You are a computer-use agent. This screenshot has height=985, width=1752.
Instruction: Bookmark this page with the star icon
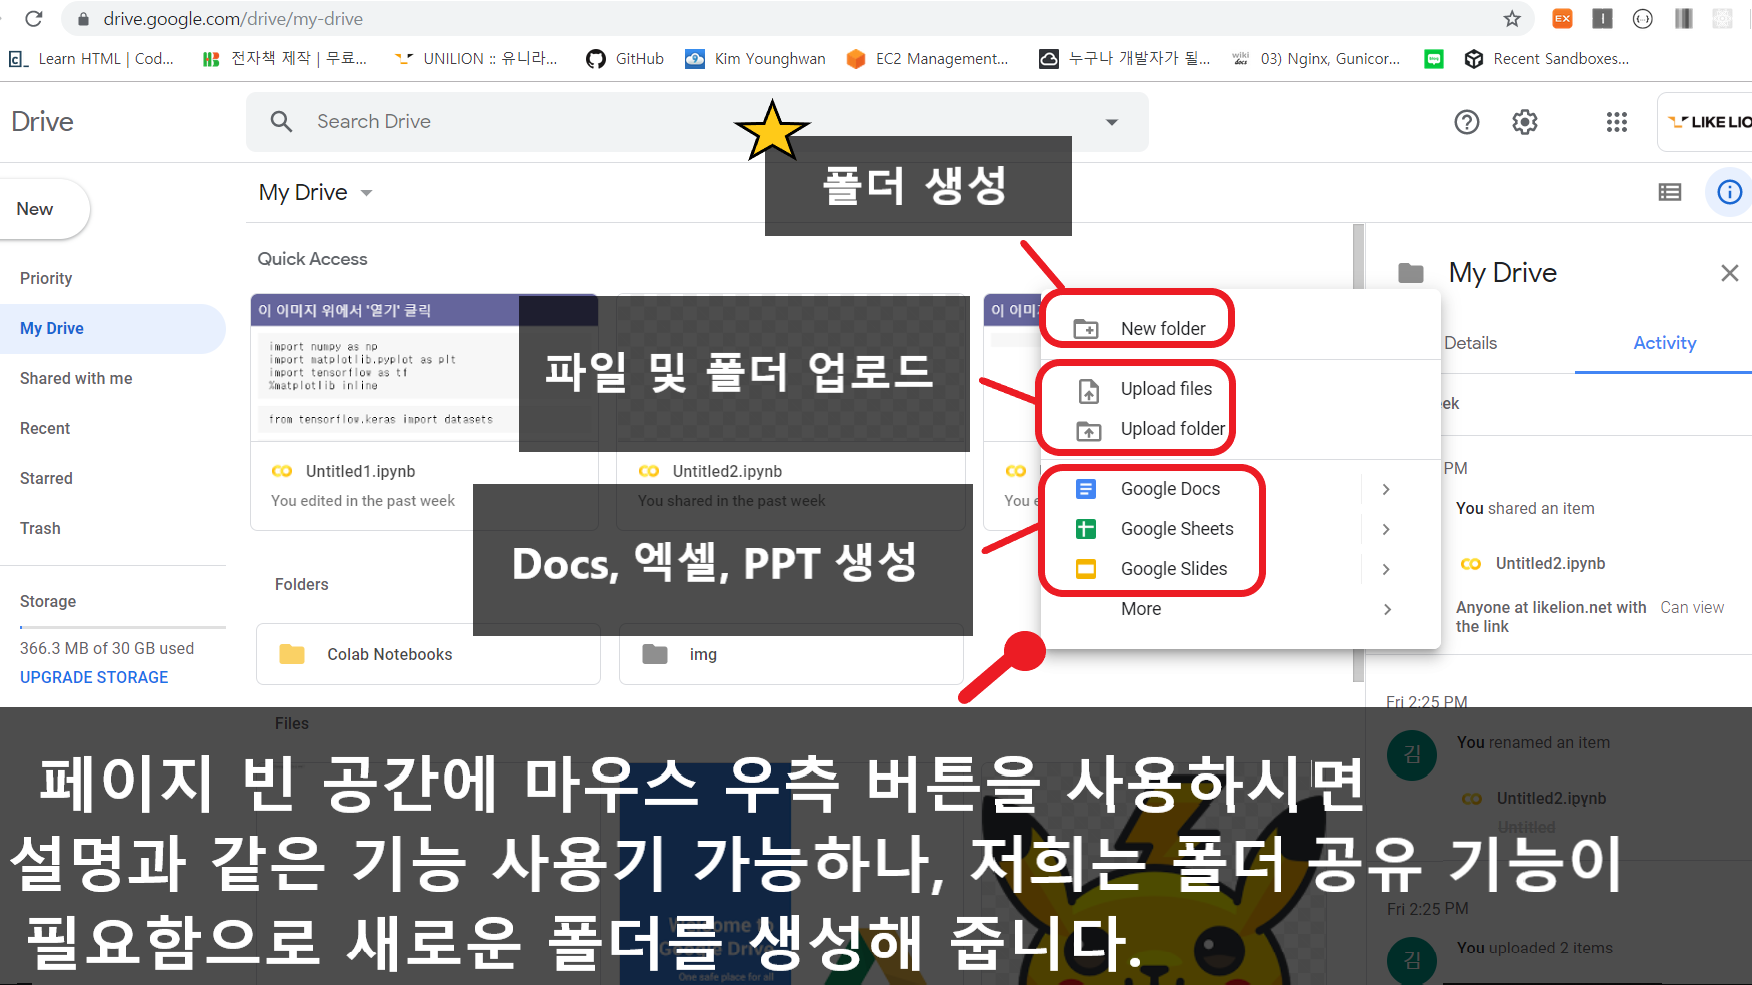(x=1512, y=18)
